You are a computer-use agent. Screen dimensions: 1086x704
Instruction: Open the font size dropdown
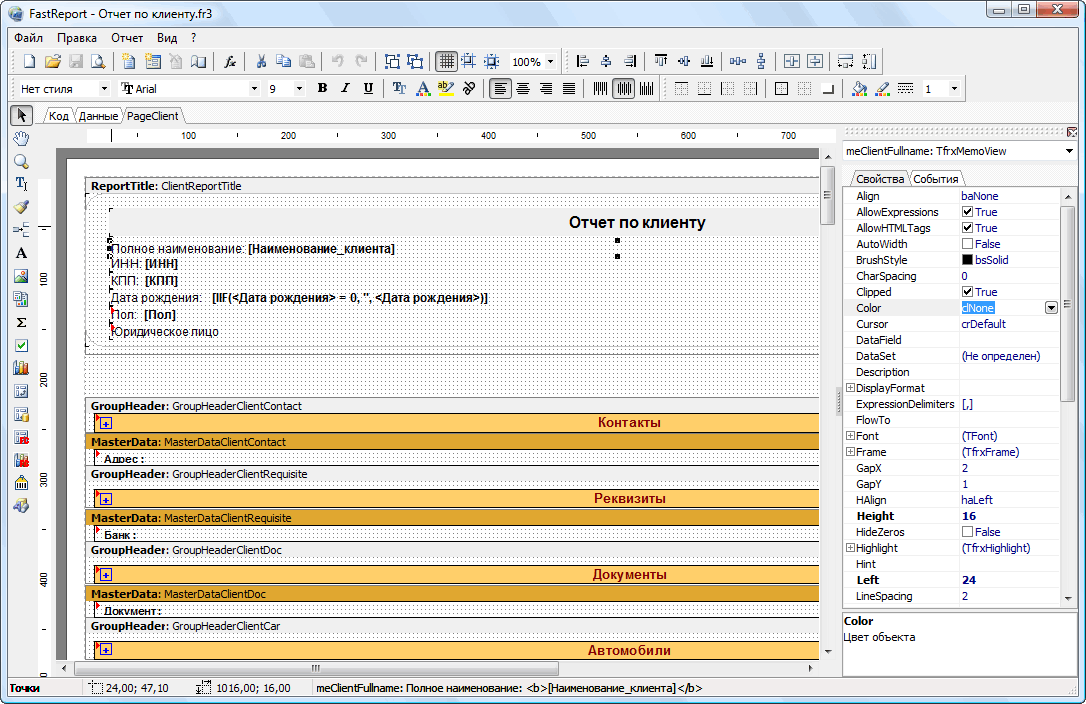tap(299, 89)
